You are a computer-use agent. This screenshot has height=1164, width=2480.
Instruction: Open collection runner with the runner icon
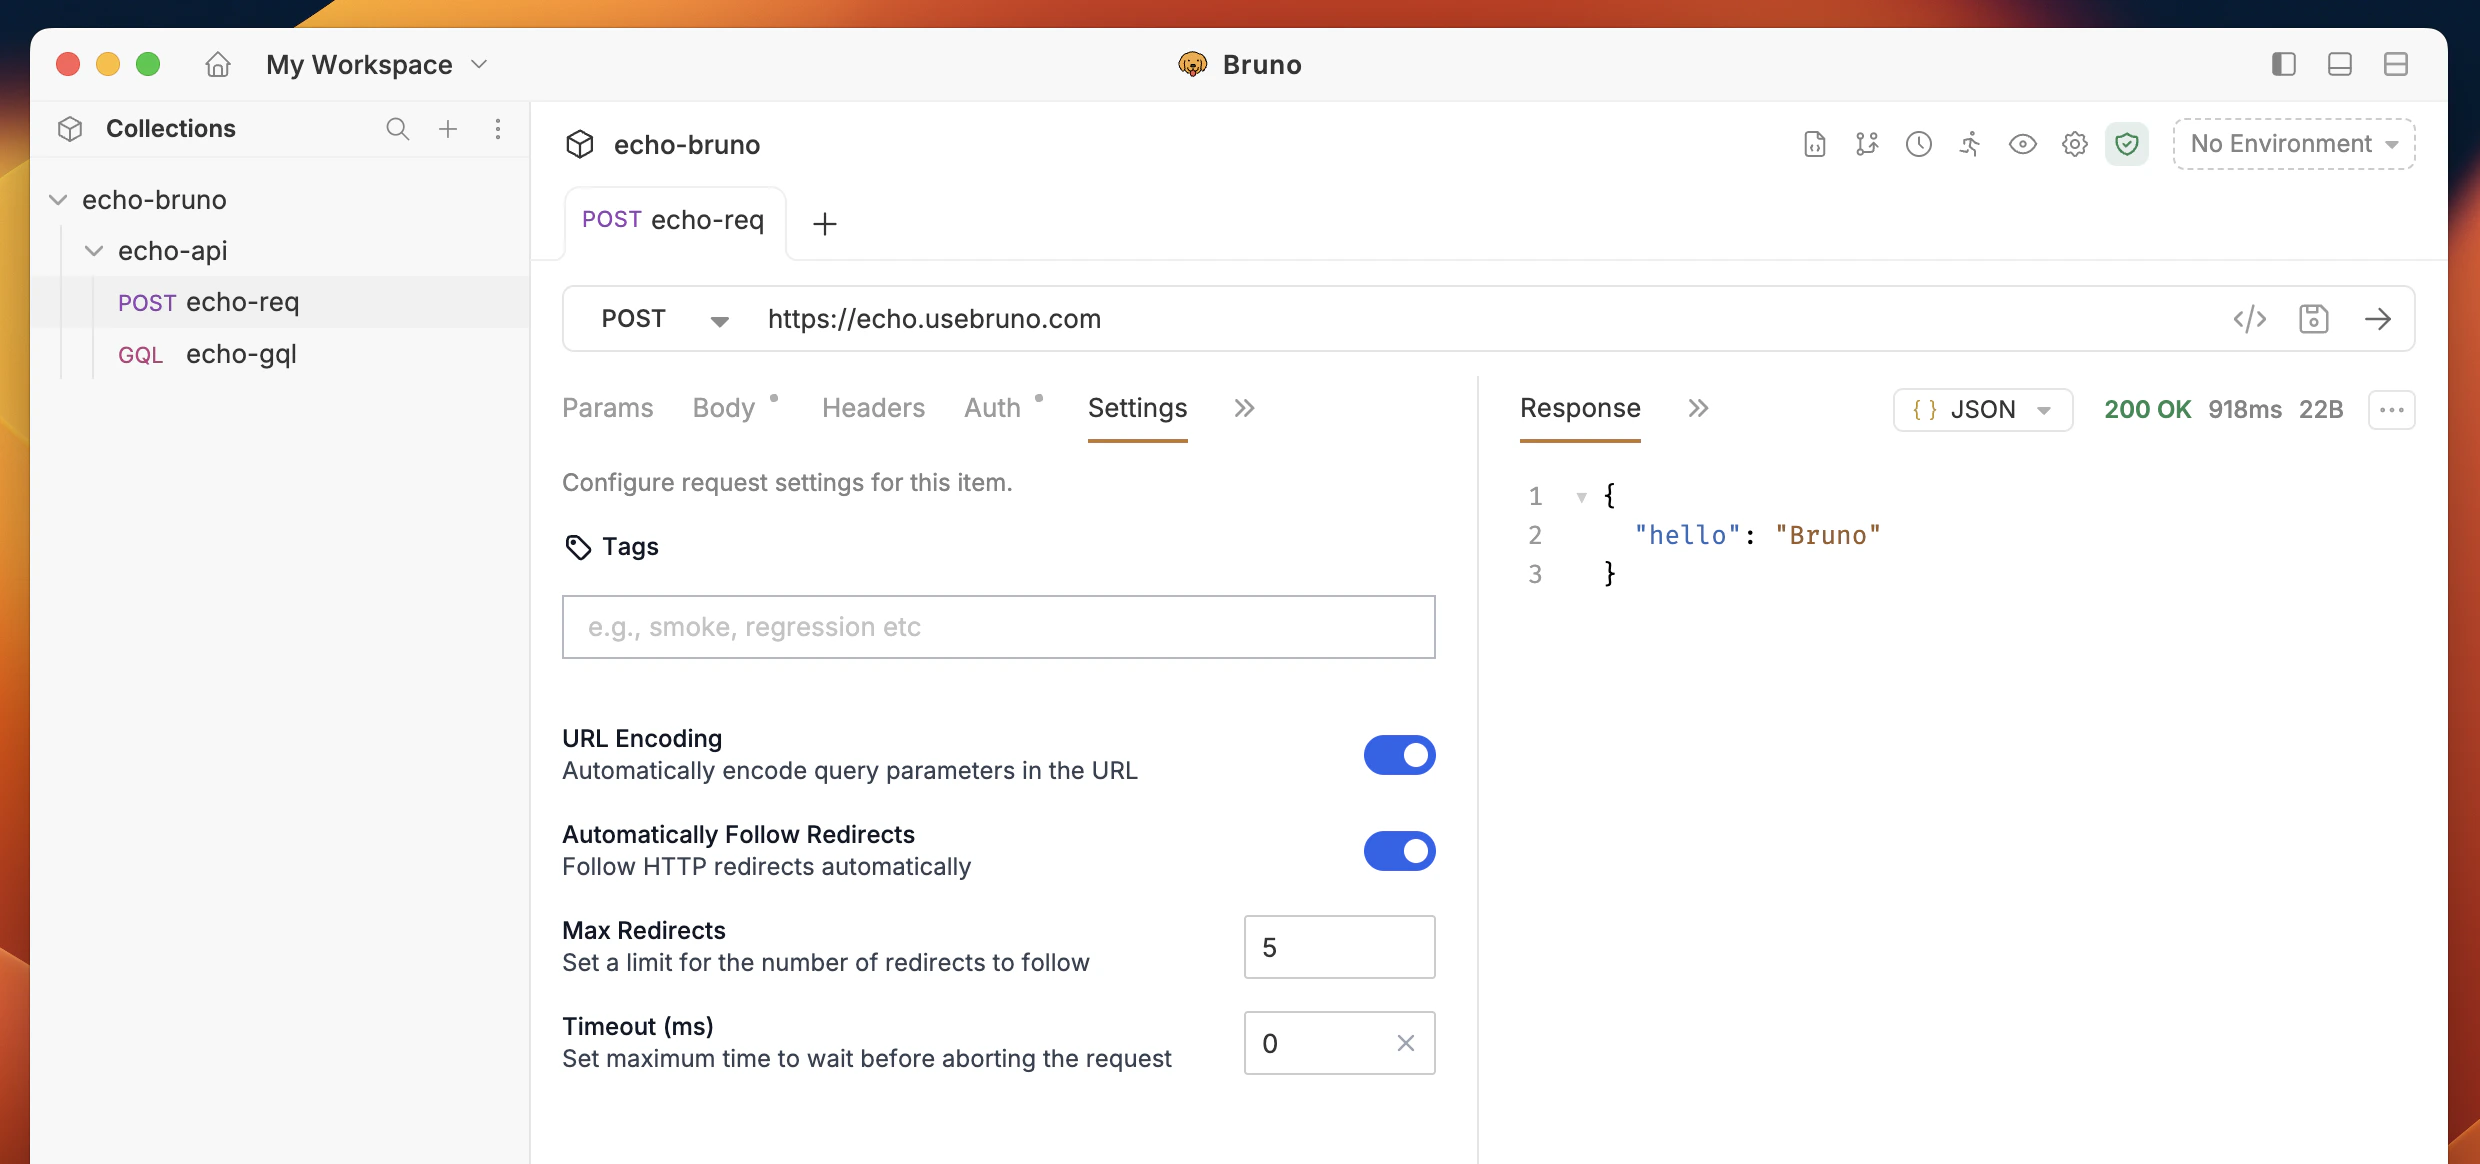pos(1970,144)
